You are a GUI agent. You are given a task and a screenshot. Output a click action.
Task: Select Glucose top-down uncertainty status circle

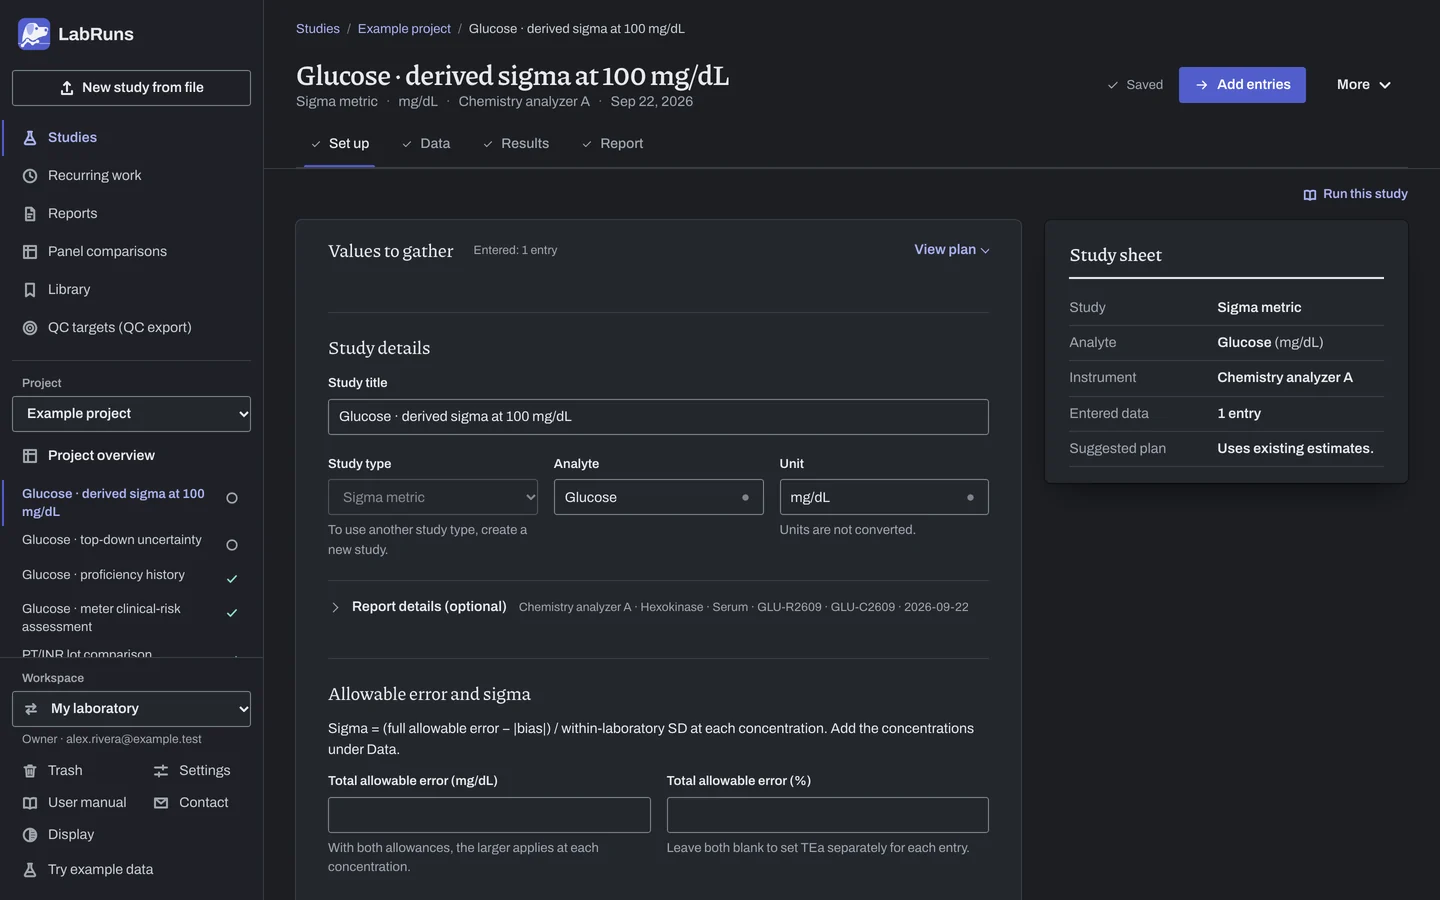(x=232, y=545)
